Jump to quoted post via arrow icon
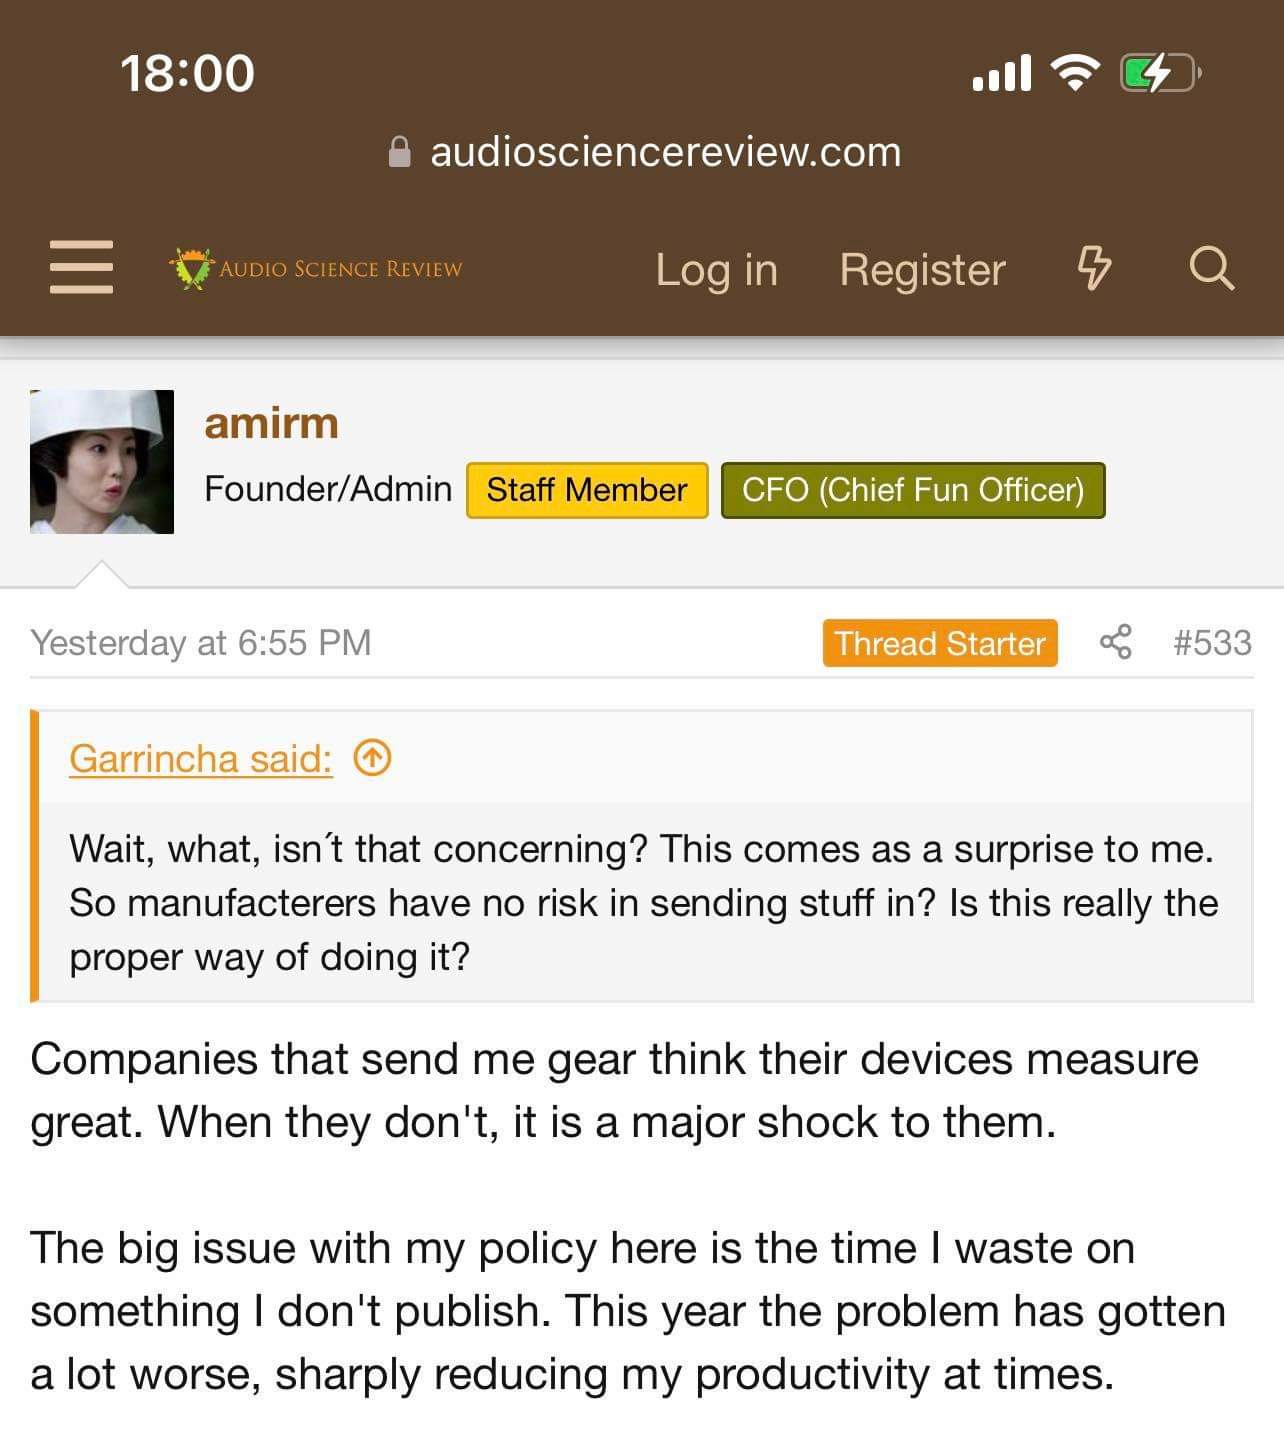The height and width of the screenshot is (1432, 1284). (372, 759)
